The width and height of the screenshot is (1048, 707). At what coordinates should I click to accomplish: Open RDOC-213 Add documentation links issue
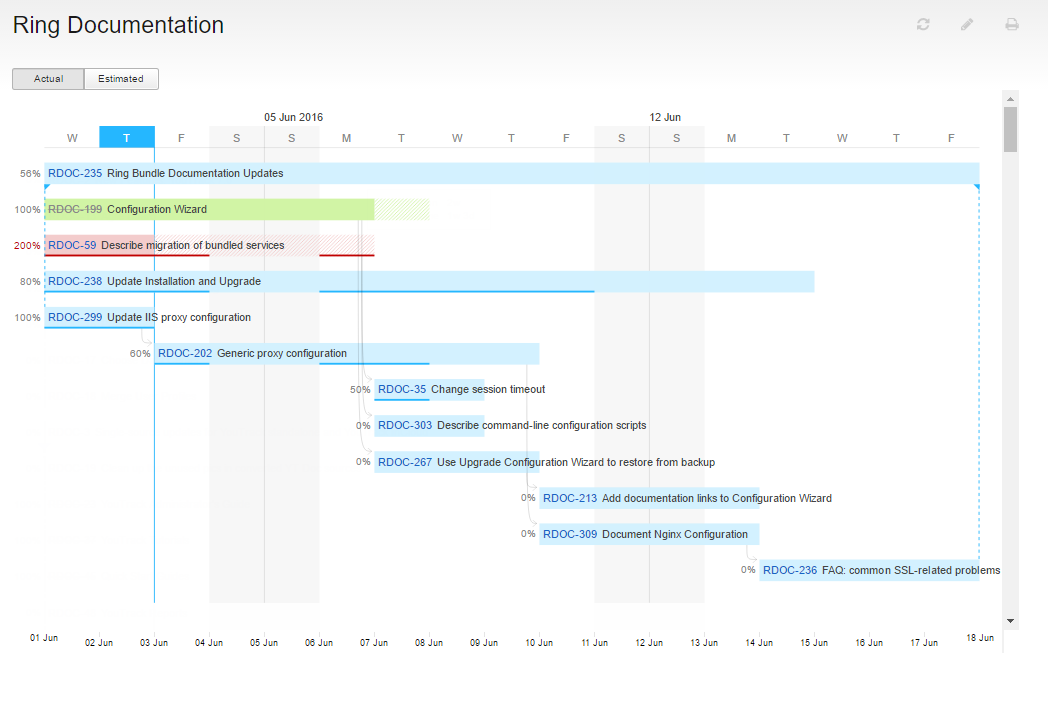(569, 498)
